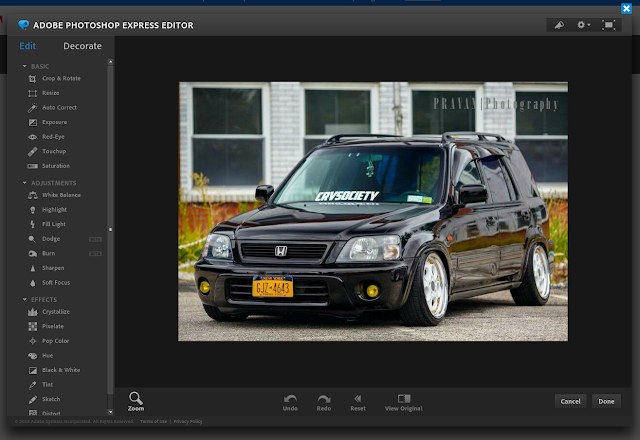
Task: Select the Tint eyedropper icon
Action: point(33,385)
